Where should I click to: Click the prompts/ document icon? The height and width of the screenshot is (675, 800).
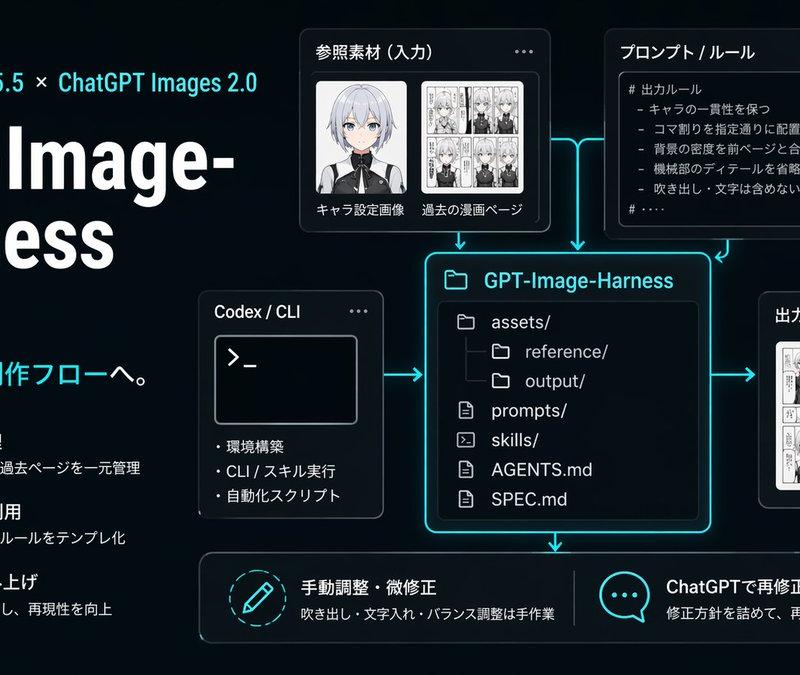(465, 410)
